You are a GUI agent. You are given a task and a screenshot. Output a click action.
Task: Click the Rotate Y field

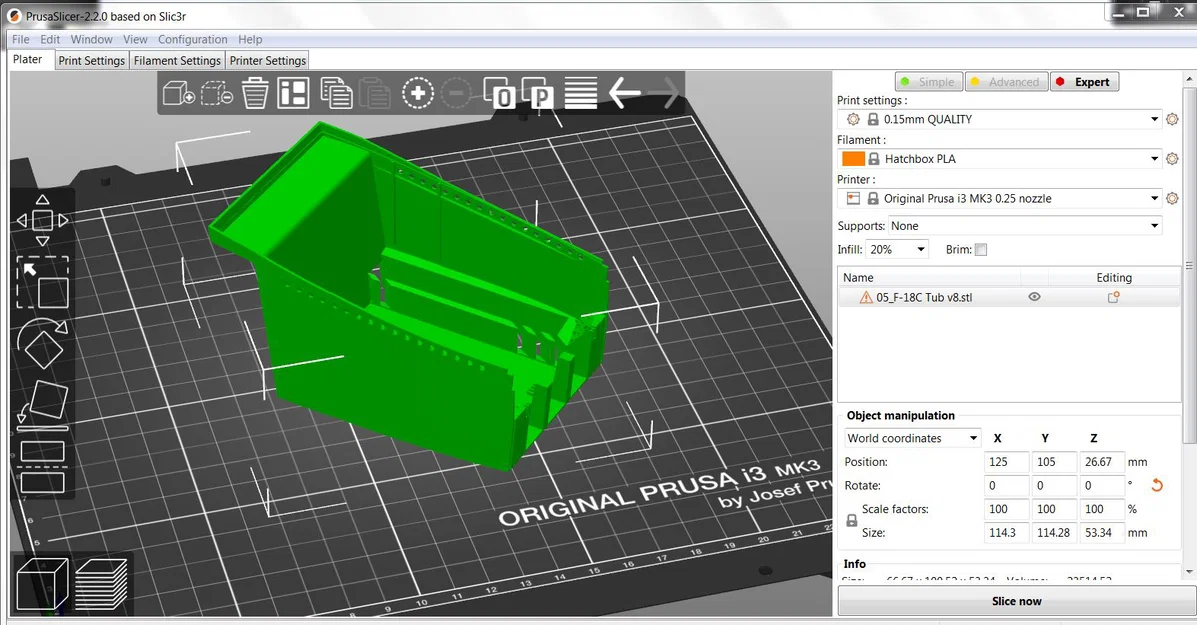(x=1054, y=485)
